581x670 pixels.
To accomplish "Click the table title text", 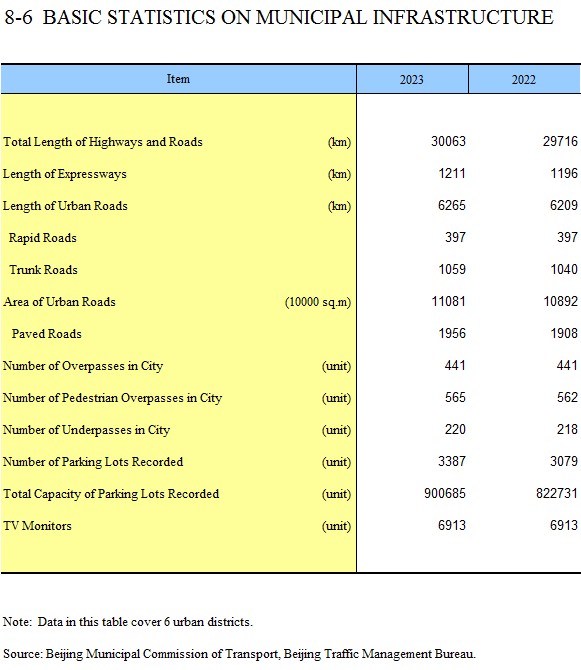I will click(x=279, y=18).
